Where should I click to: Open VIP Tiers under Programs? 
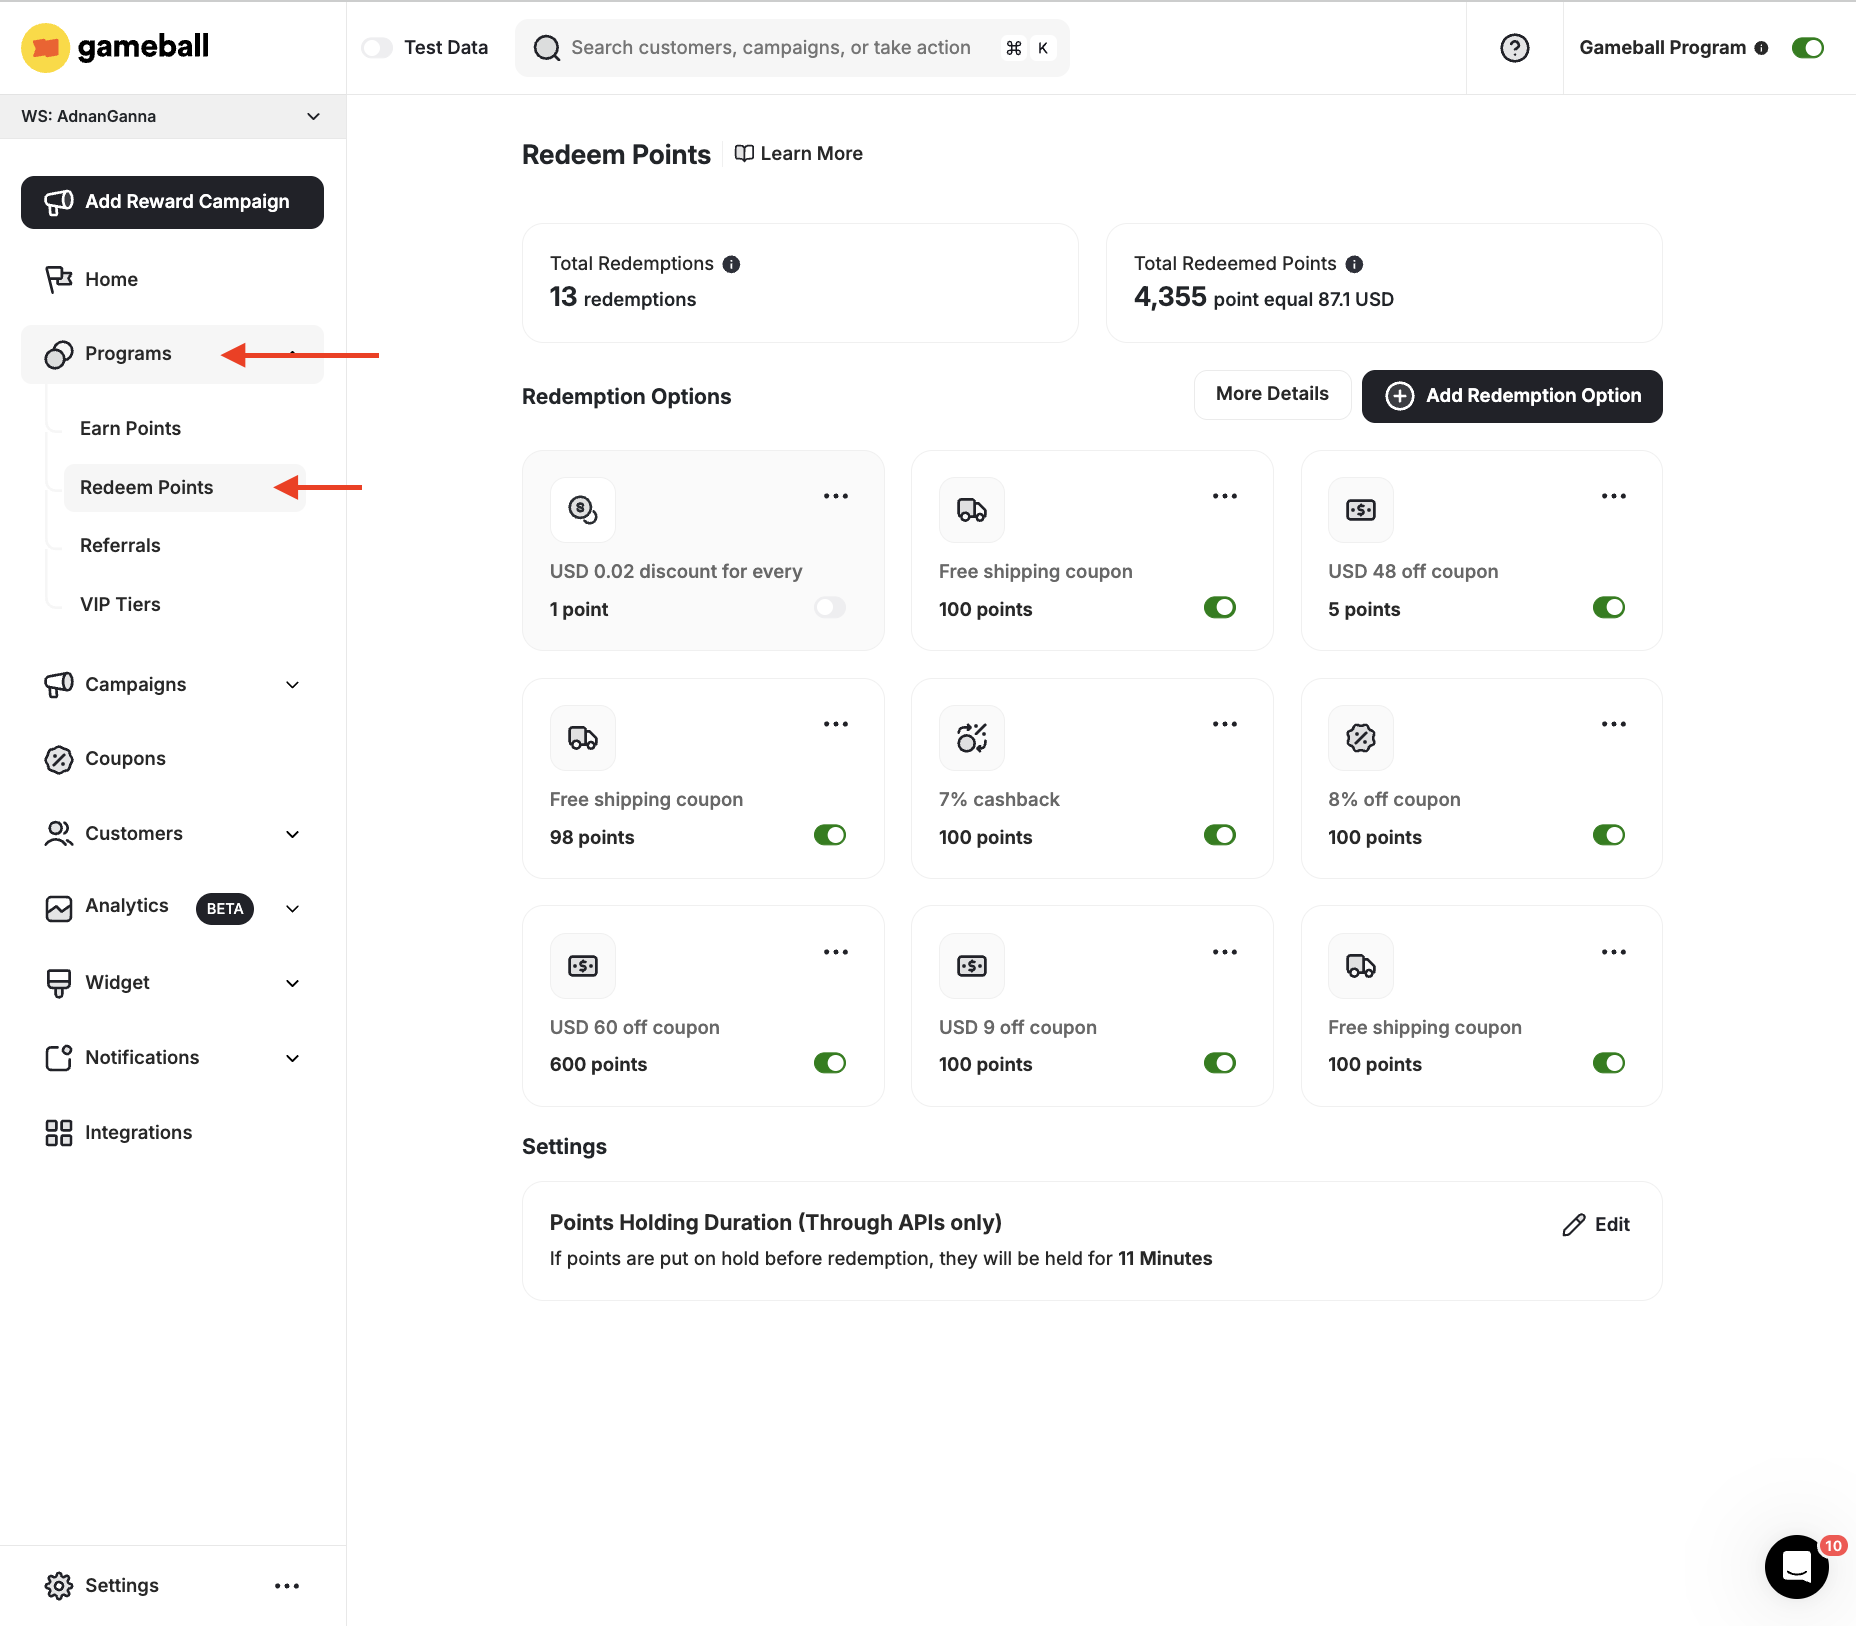coord(119,604)
